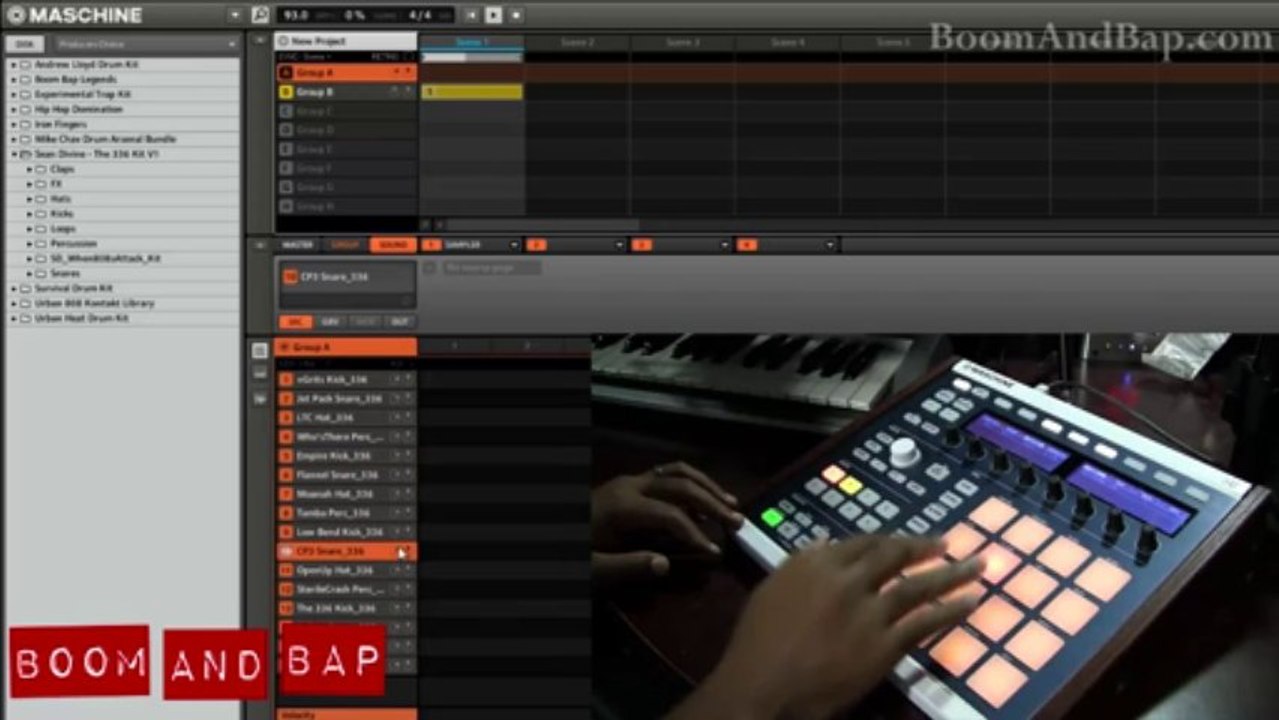Select the Scene 2 column header
The image size is (1279, 720).
(x=577, y=42)
